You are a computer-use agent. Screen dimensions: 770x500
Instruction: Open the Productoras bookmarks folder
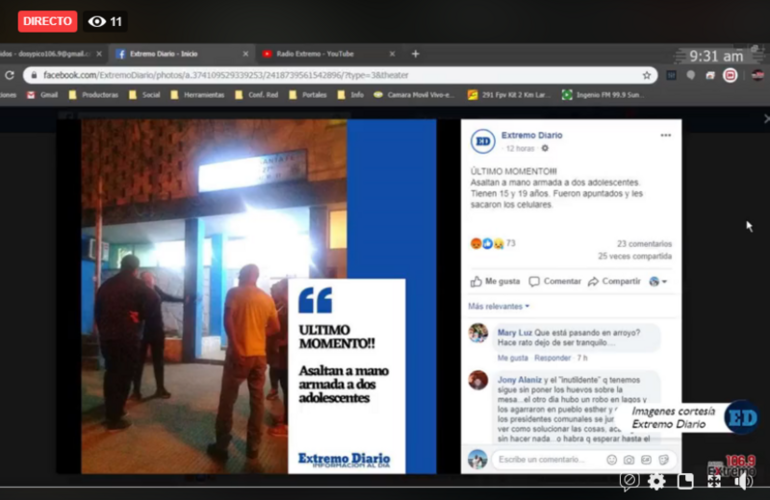(94, 95)
